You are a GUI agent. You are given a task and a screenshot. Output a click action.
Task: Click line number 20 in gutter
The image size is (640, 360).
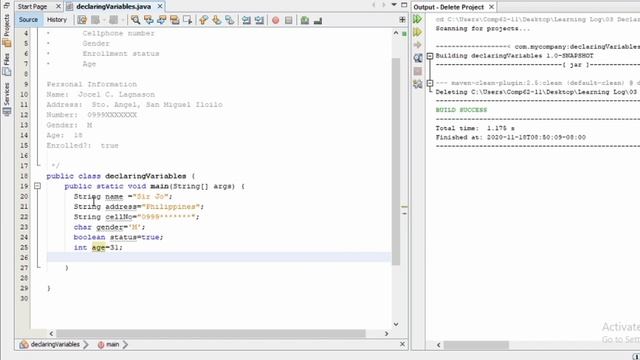point(24,196)
